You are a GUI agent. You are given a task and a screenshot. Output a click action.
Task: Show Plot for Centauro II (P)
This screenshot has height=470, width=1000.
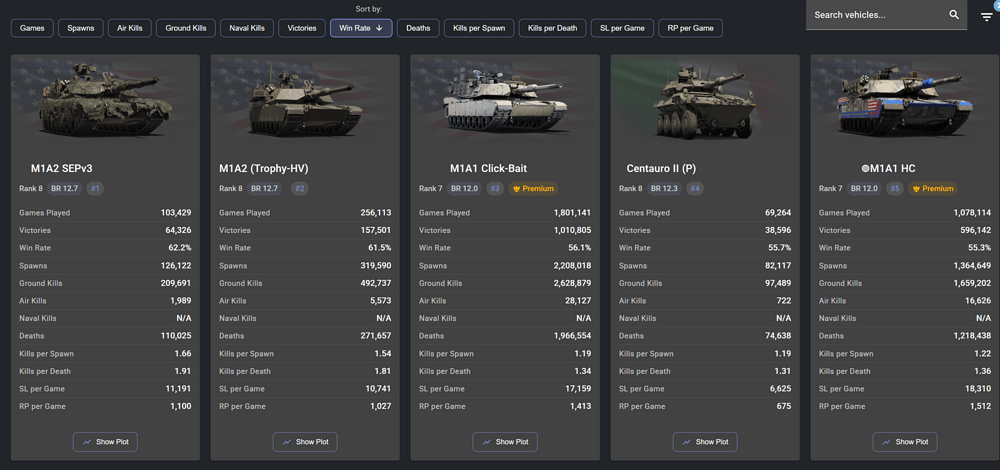coord(705,442)
